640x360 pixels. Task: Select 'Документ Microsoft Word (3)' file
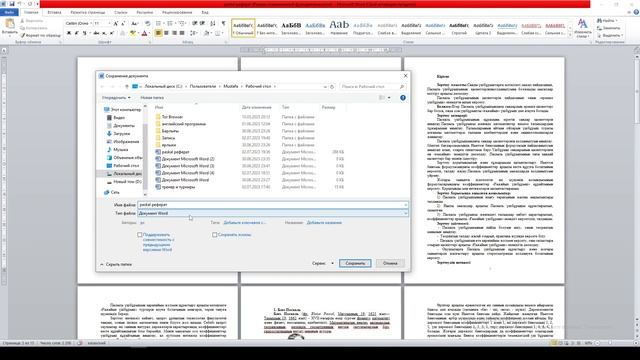pyautogui.click(x=188, y=166)
